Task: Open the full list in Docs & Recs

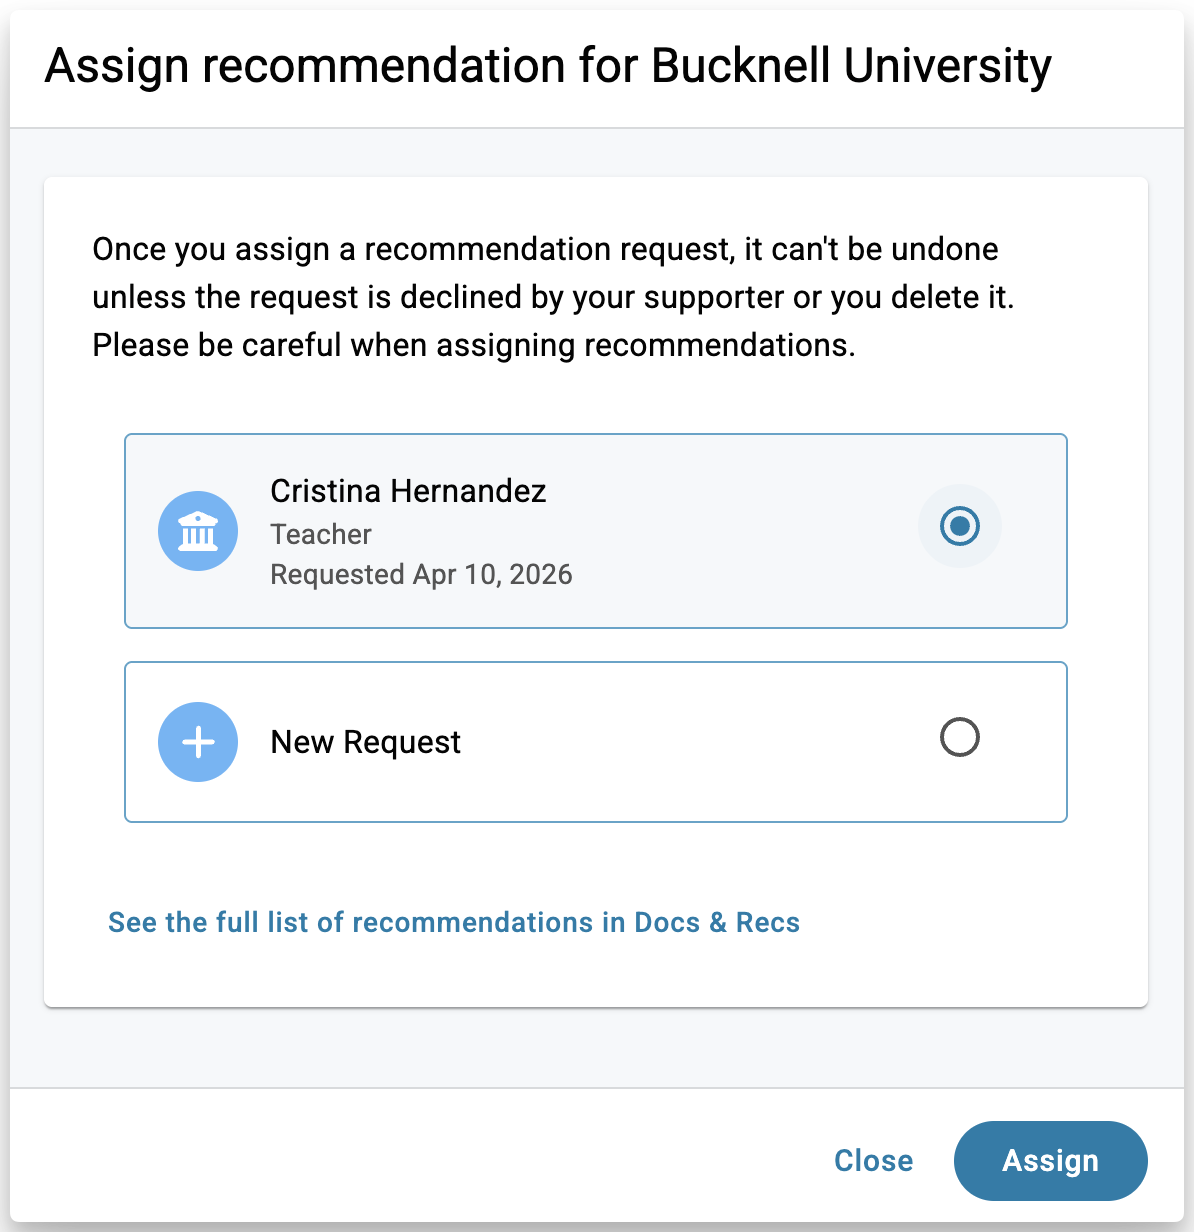Action: [x=454, y=922]
